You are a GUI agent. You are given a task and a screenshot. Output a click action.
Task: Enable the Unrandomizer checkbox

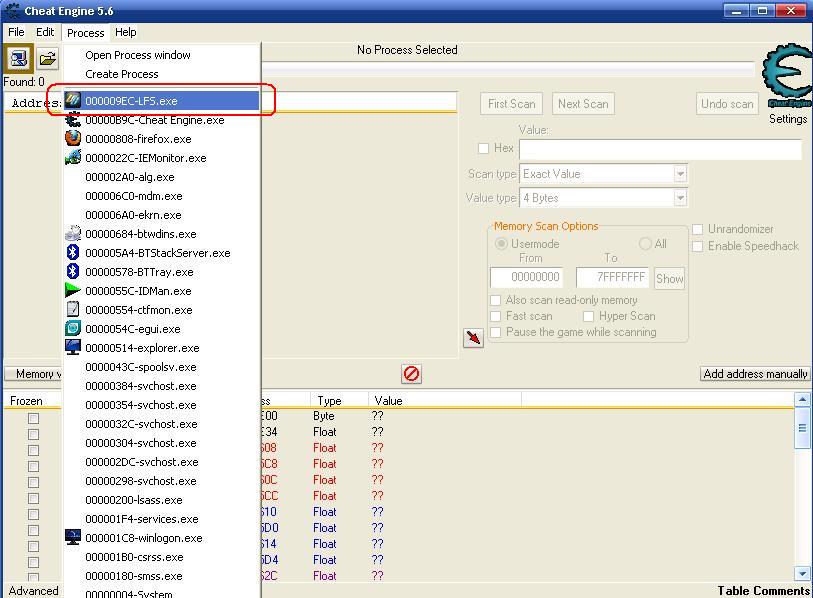697,229
